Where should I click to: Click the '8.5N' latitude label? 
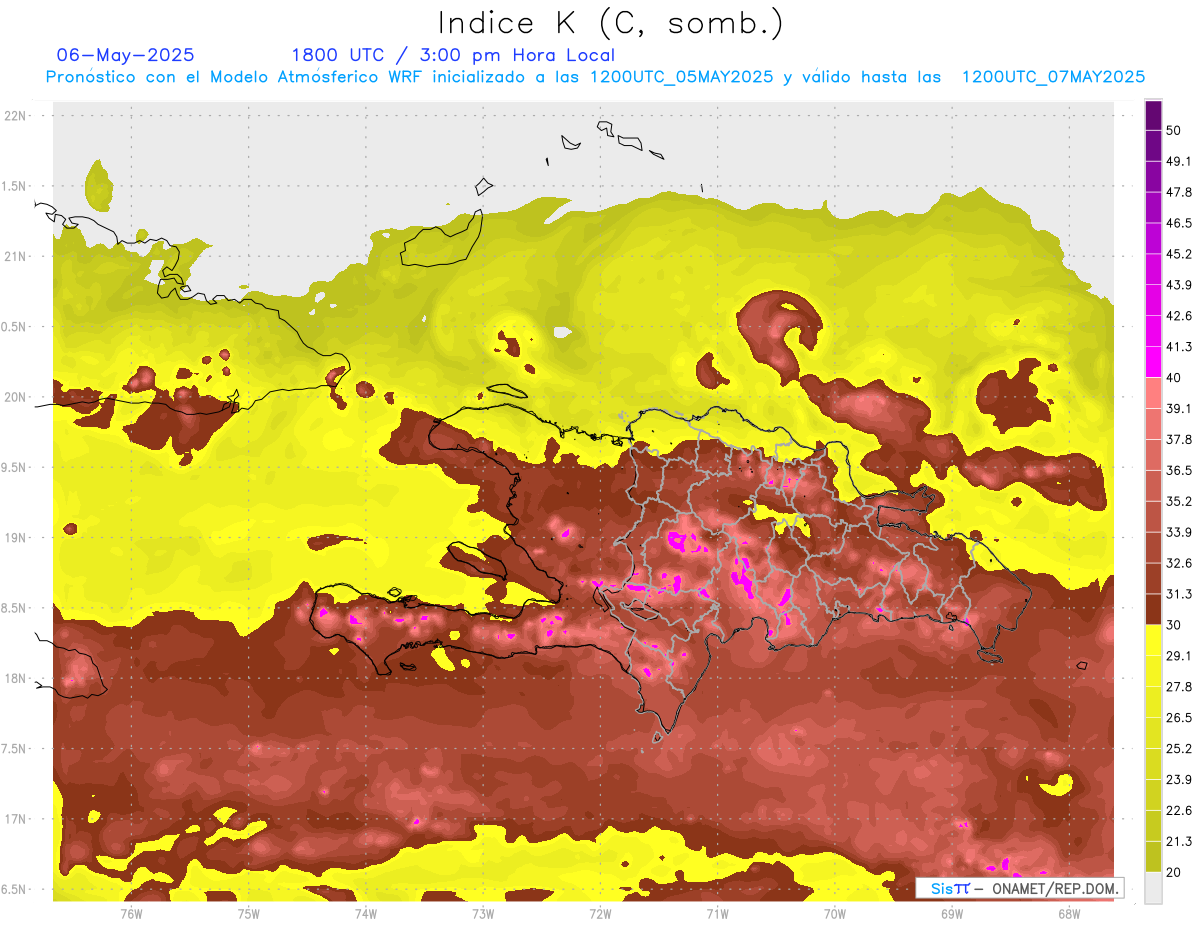point(15,608)
